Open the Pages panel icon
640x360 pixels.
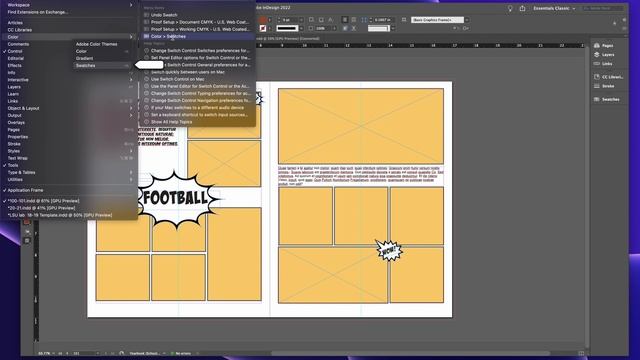tap(597, 46)
